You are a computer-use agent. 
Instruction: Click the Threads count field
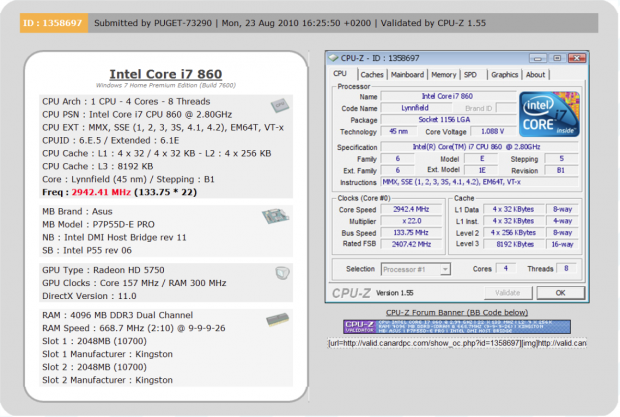(x=566, y=269)
